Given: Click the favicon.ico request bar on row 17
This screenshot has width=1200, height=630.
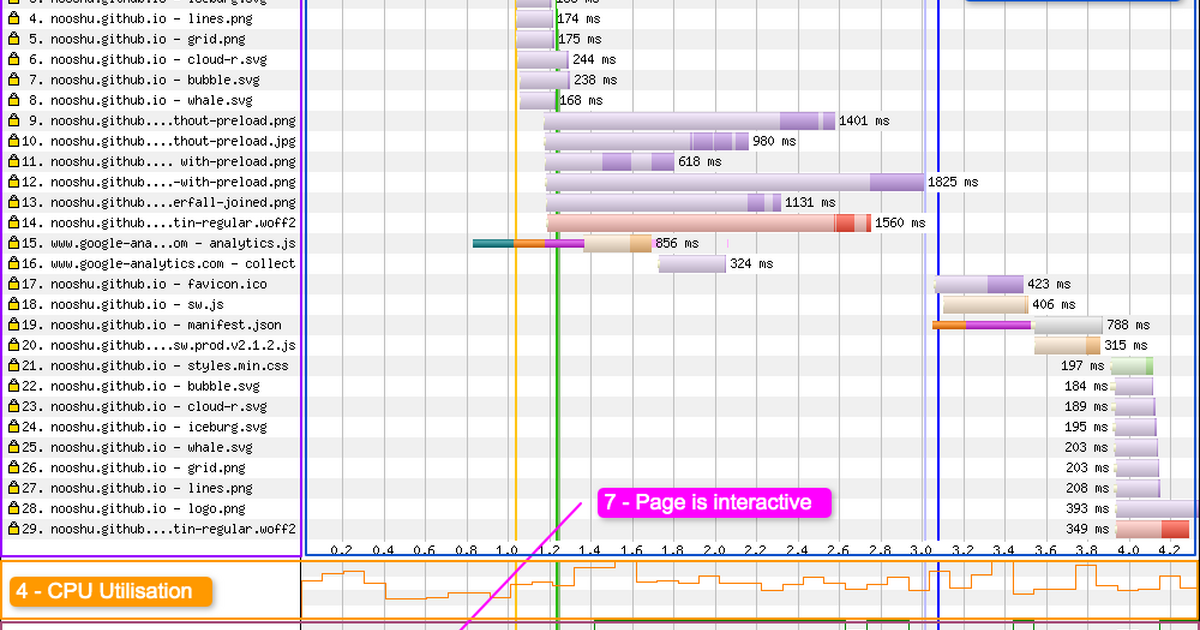Looking at the screenshot, I should coord(979,284).
